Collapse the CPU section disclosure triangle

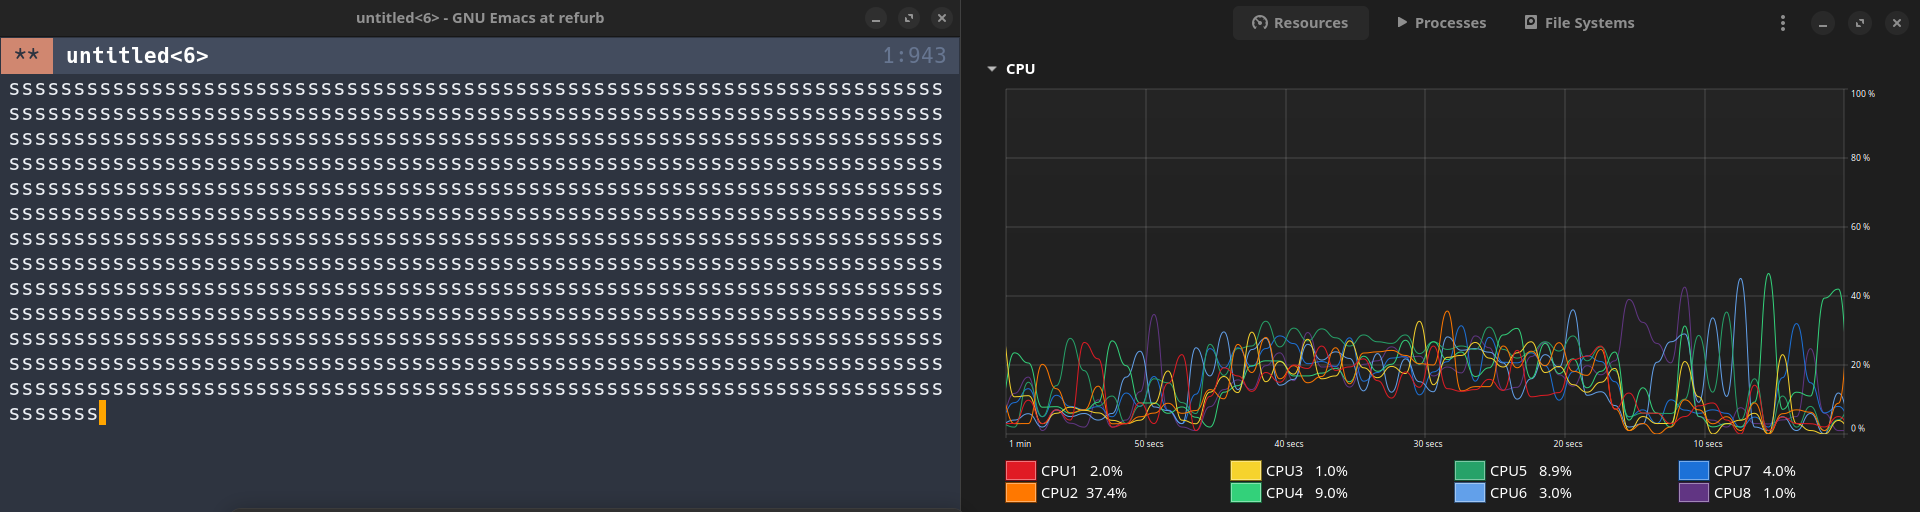point(992,69)
